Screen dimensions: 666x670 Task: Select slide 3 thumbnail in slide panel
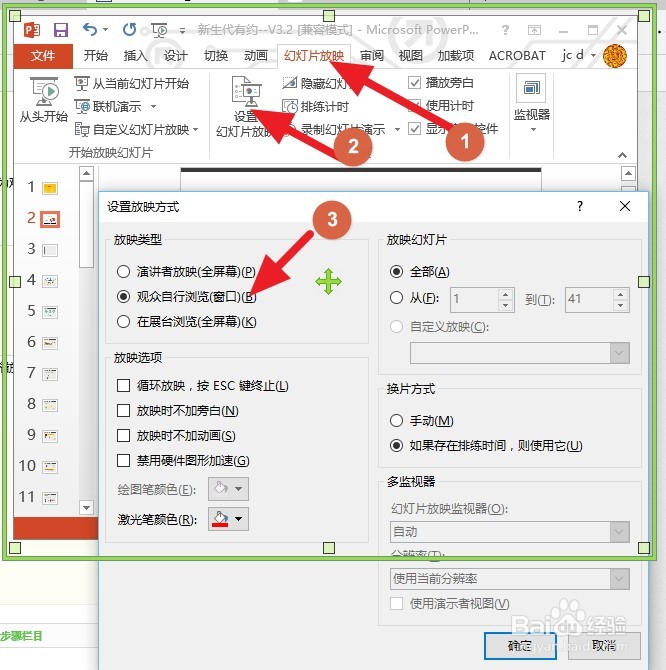50,250
